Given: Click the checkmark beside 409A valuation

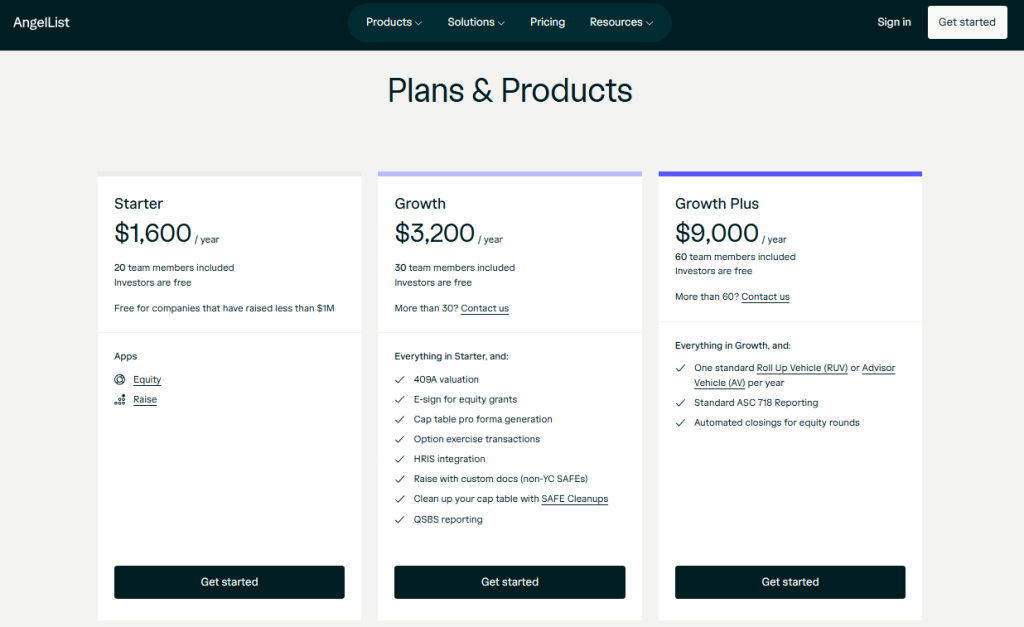Looking at the screenshot, I should coord(400,380).
